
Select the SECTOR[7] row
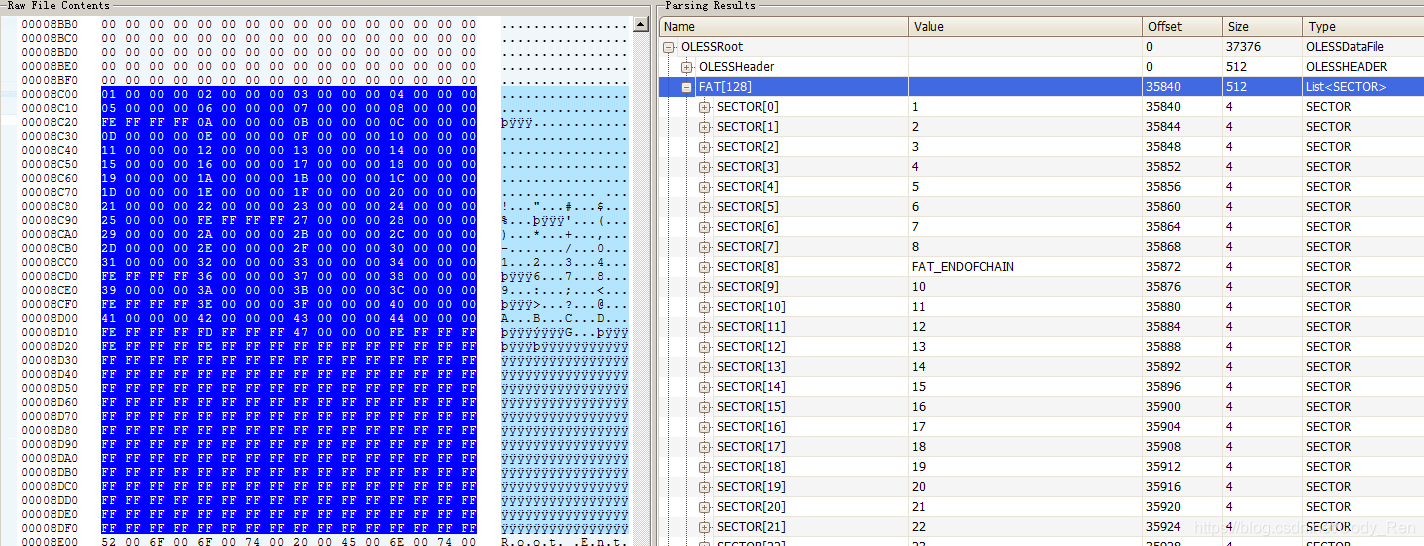(1042, 247)
